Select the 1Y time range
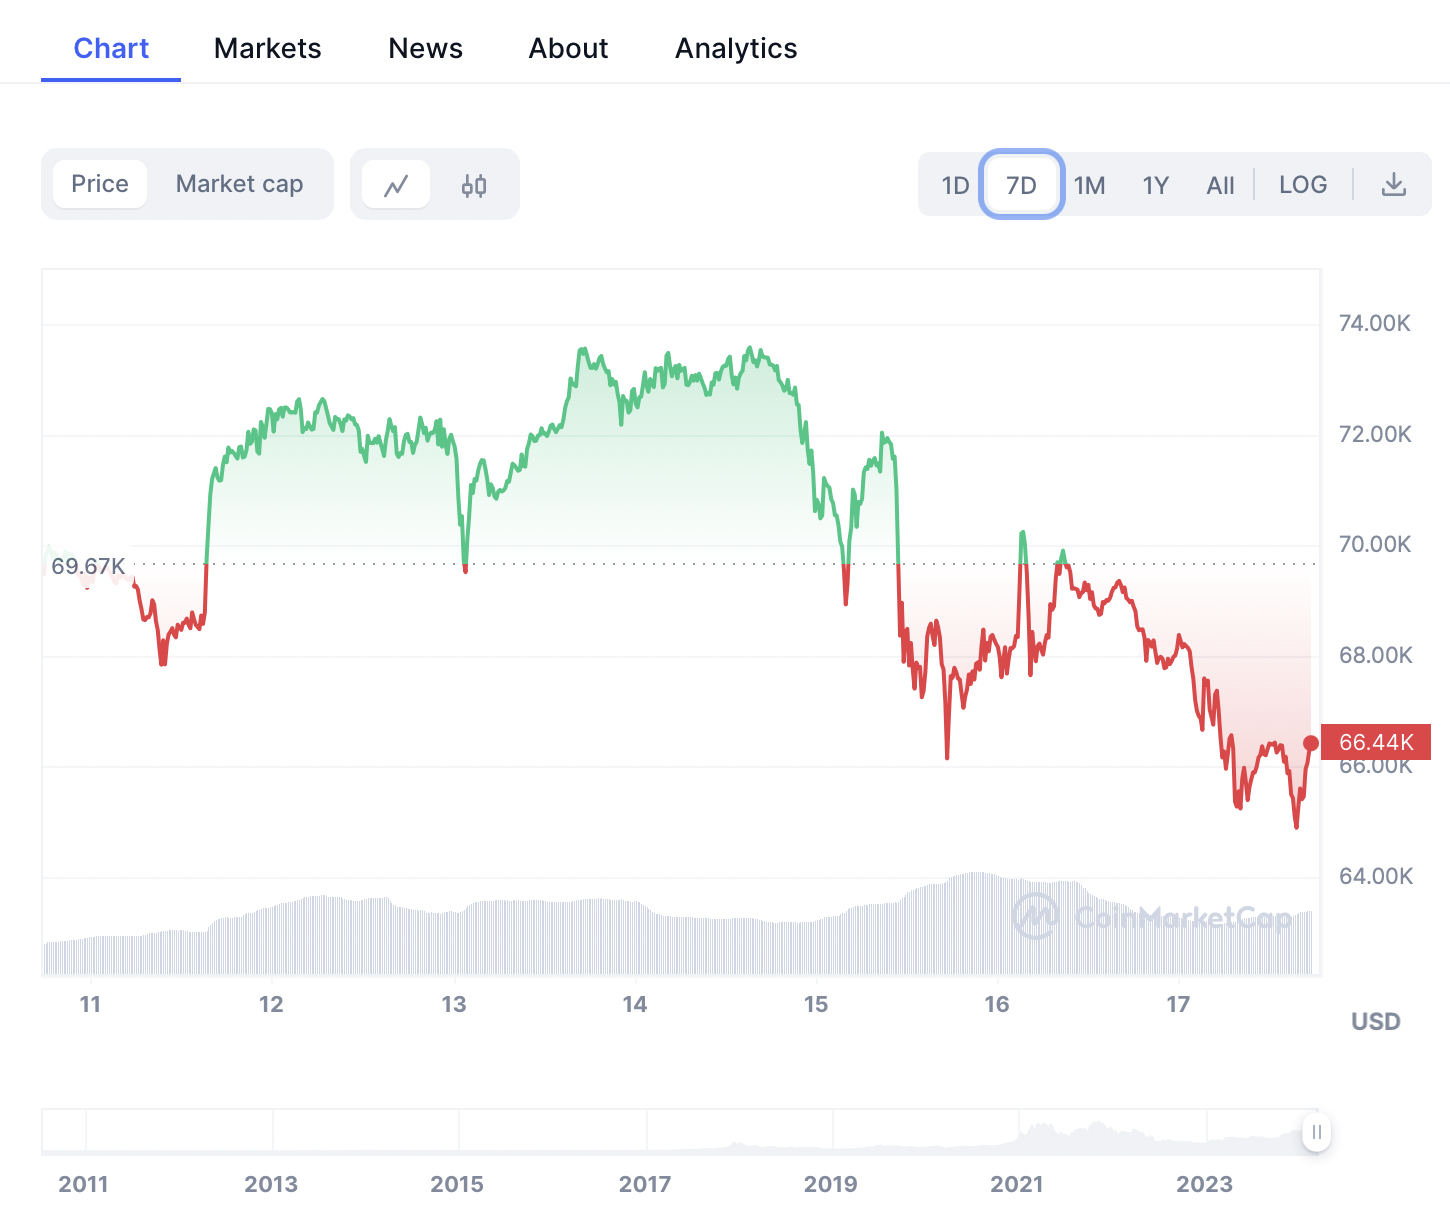 (x=1155, y=185)
